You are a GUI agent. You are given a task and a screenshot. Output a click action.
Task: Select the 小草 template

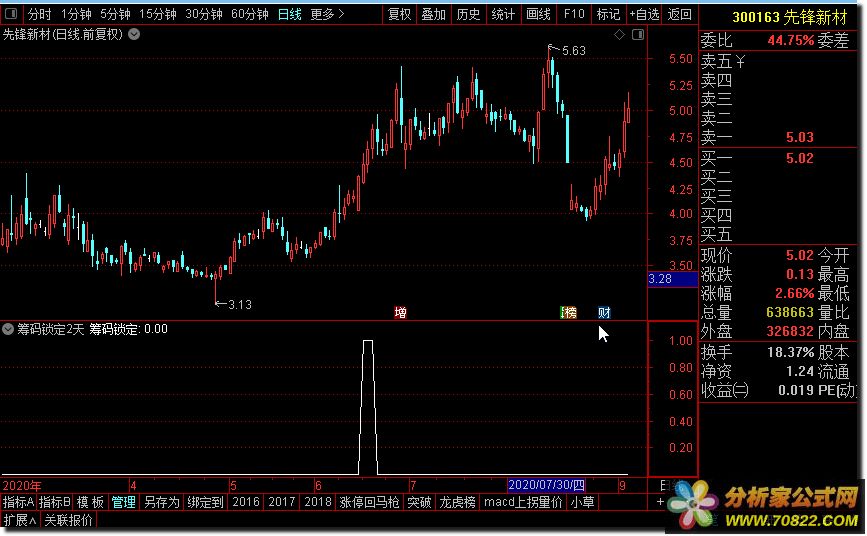point(582,502)
